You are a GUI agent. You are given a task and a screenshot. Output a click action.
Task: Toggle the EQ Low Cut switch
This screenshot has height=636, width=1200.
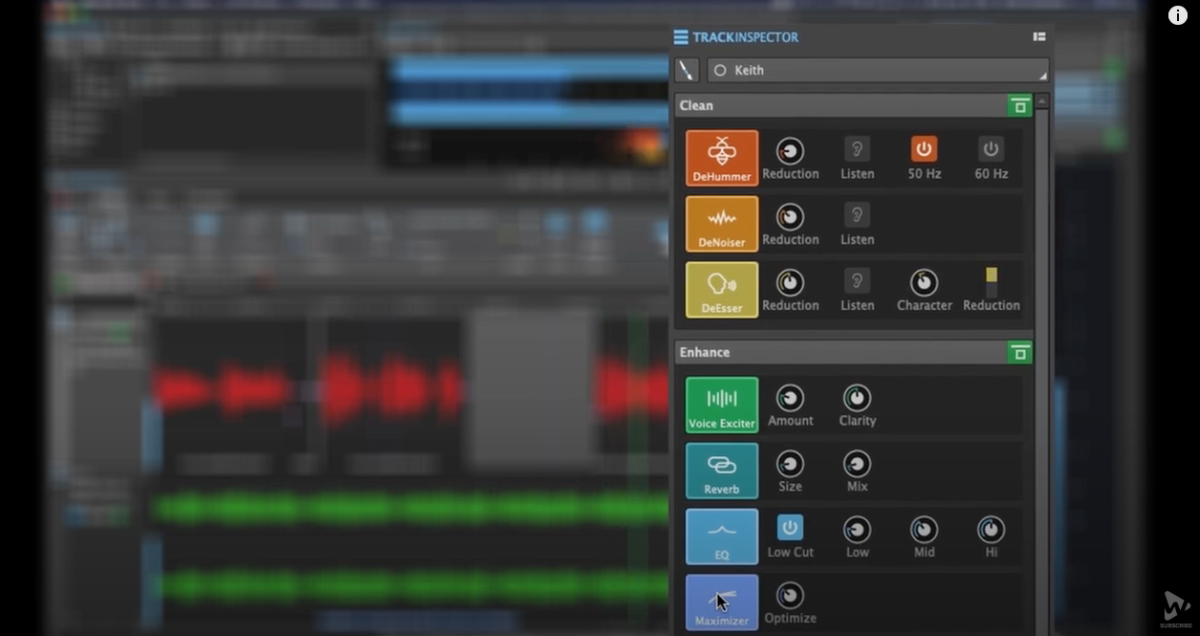pyautogui.click(x=790, y=528)
